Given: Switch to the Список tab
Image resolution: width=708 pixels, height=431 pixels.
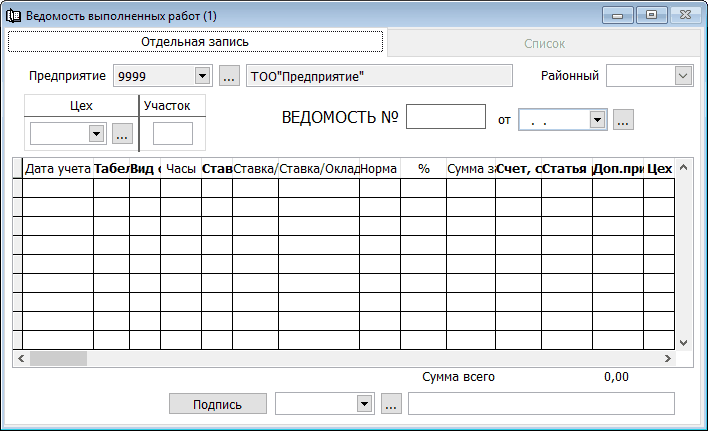Looking at the screenshot, I should [x=544, y=43].
